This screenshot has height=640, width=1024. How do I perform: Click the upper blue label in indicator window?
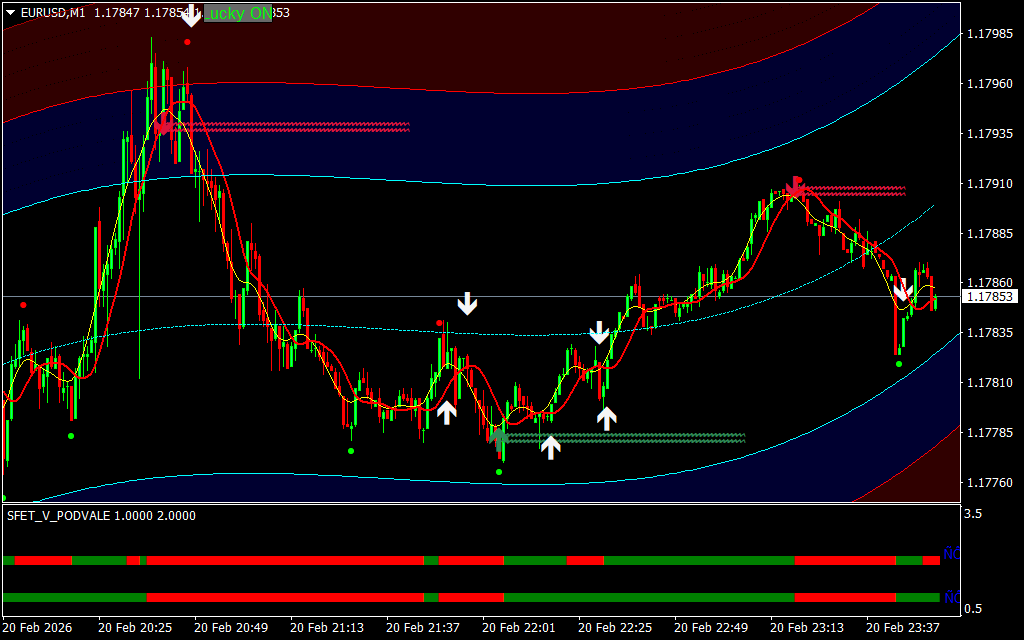point(951,553)
